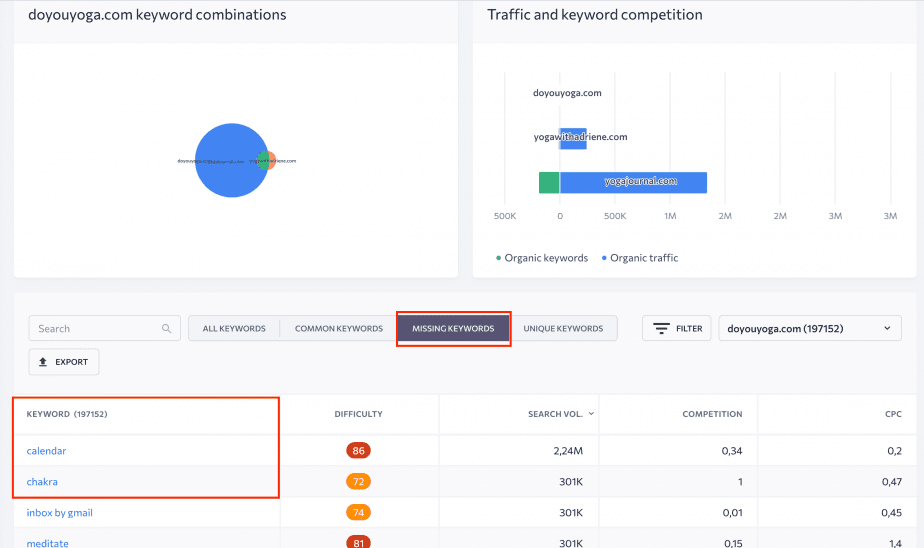Click search volume 2,24M for calendar
This screenshot has width=924, height=548.
pos(568,451)
